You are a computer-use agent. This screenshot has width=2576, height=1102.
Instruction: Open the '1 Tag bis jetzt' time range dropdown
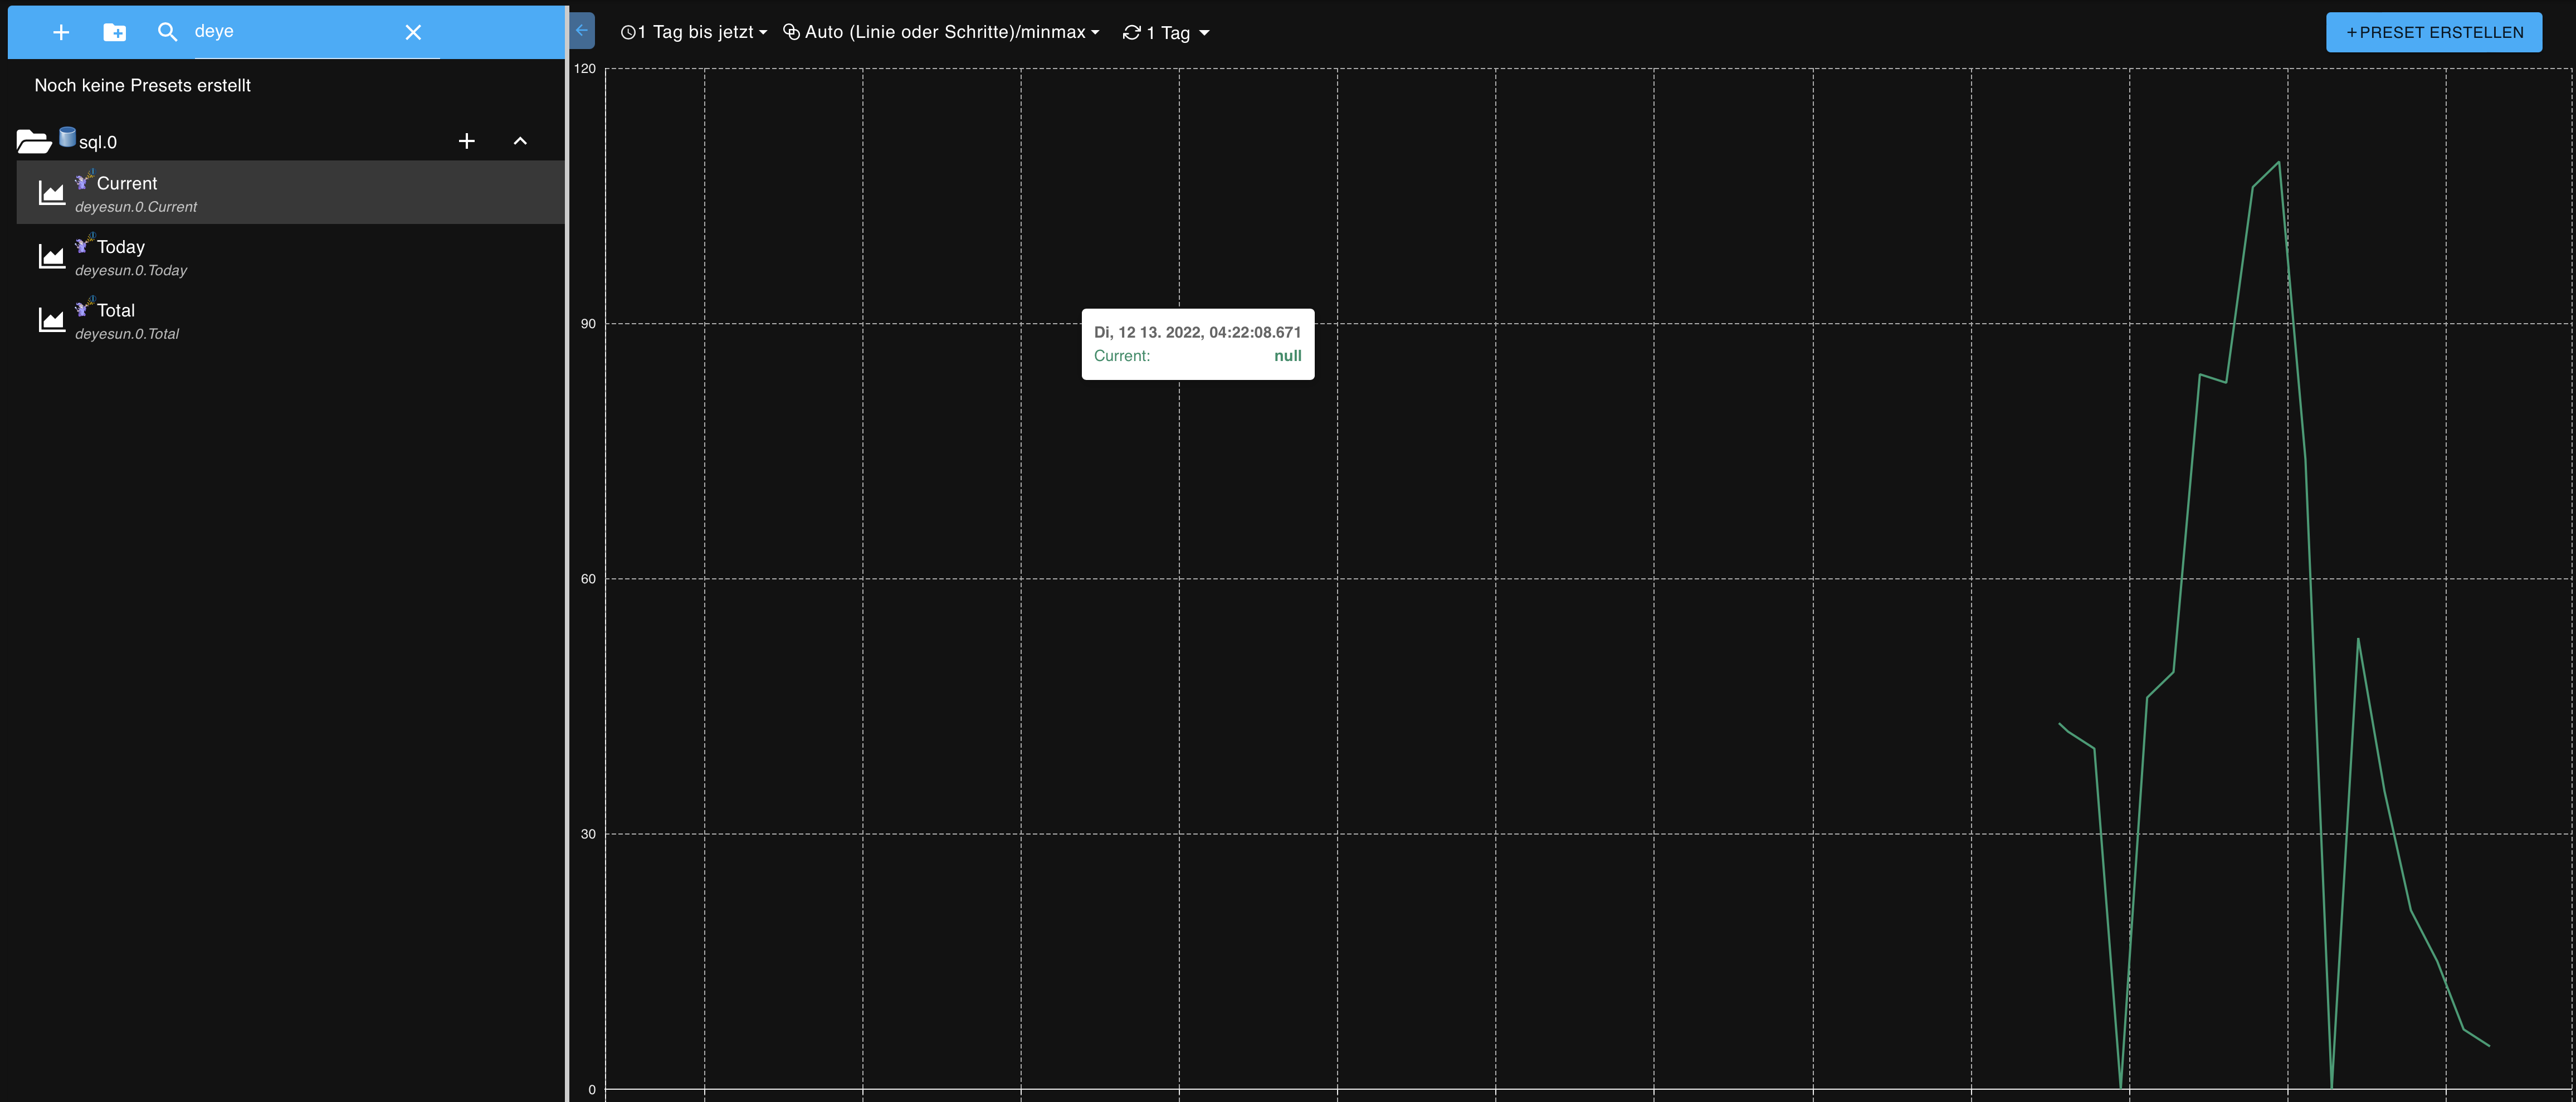(694, 32)
